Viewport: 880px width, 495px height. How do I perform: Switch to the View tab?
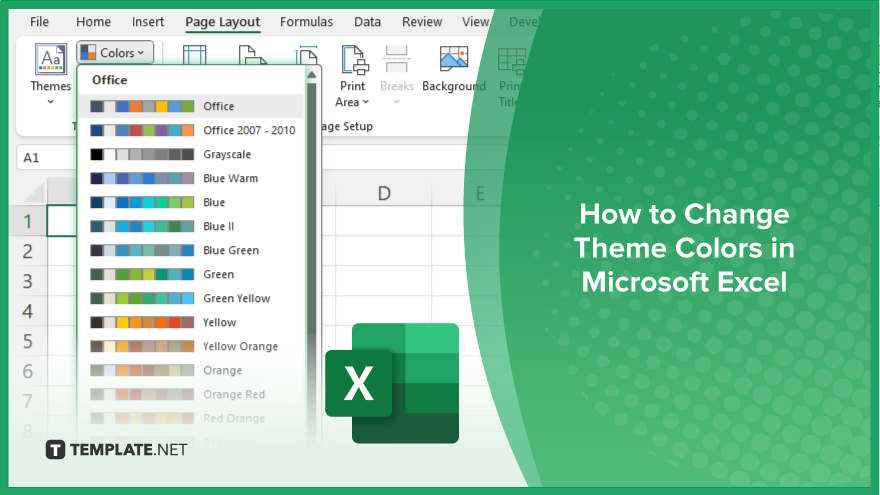click(475, 22)
